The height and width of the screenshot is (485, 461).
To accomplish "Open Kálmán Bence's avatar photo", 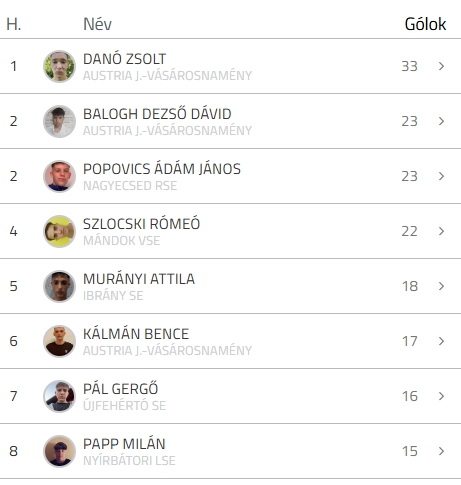I will click(59, 341).
